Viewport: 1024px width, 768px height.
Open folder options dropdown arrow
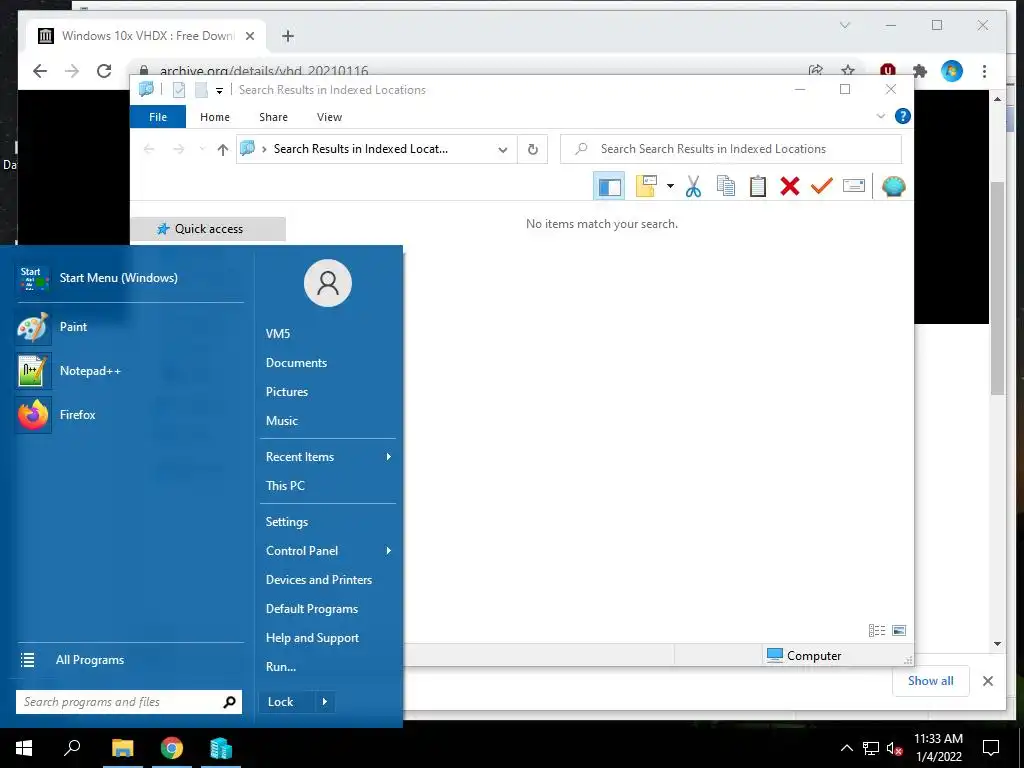[670, 186]
